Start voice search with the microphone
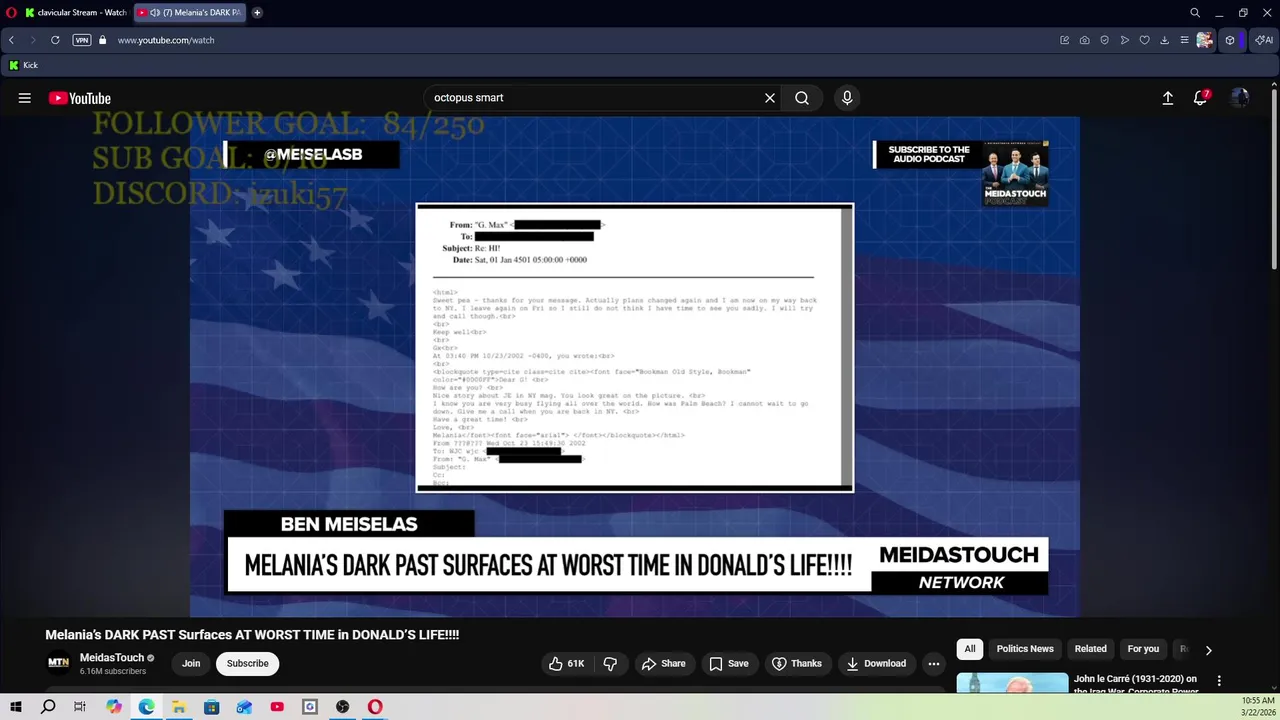The width and height of the screenshot is (1280, 720). tap(847, 98)
